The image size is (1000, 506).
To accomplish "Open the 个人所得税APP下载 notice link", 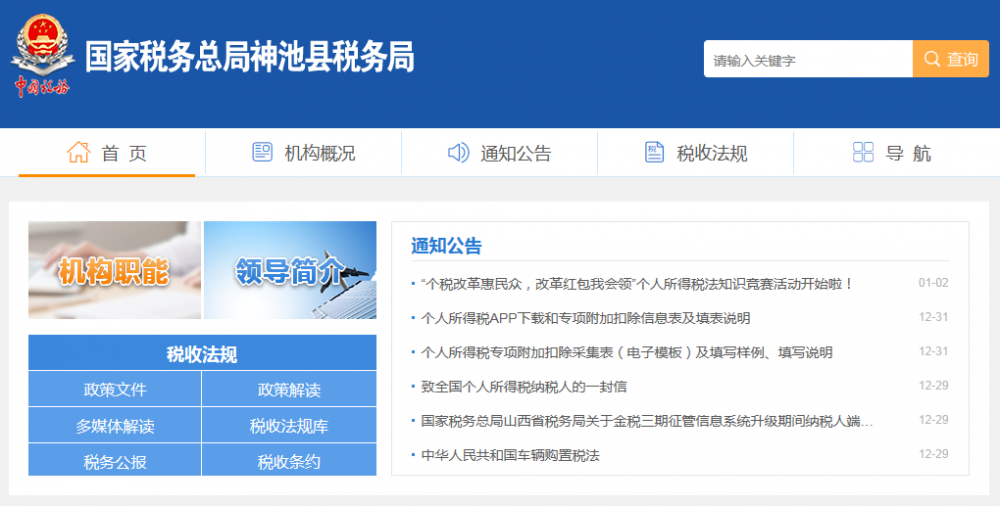I will tap(585, 318).
